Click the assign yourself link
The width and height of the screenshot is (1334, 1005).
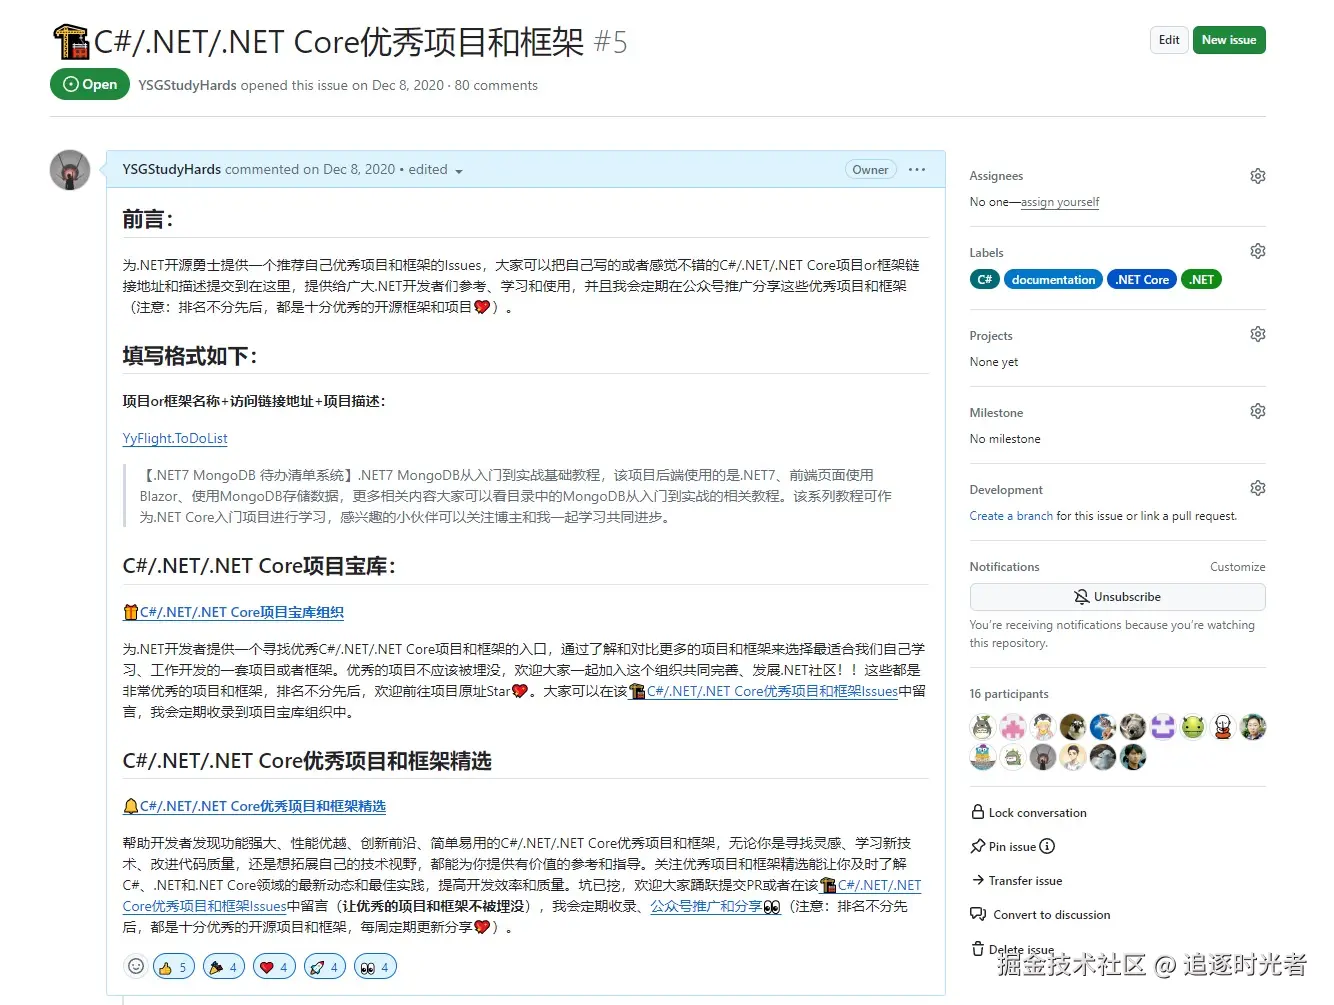(1060, 202)
